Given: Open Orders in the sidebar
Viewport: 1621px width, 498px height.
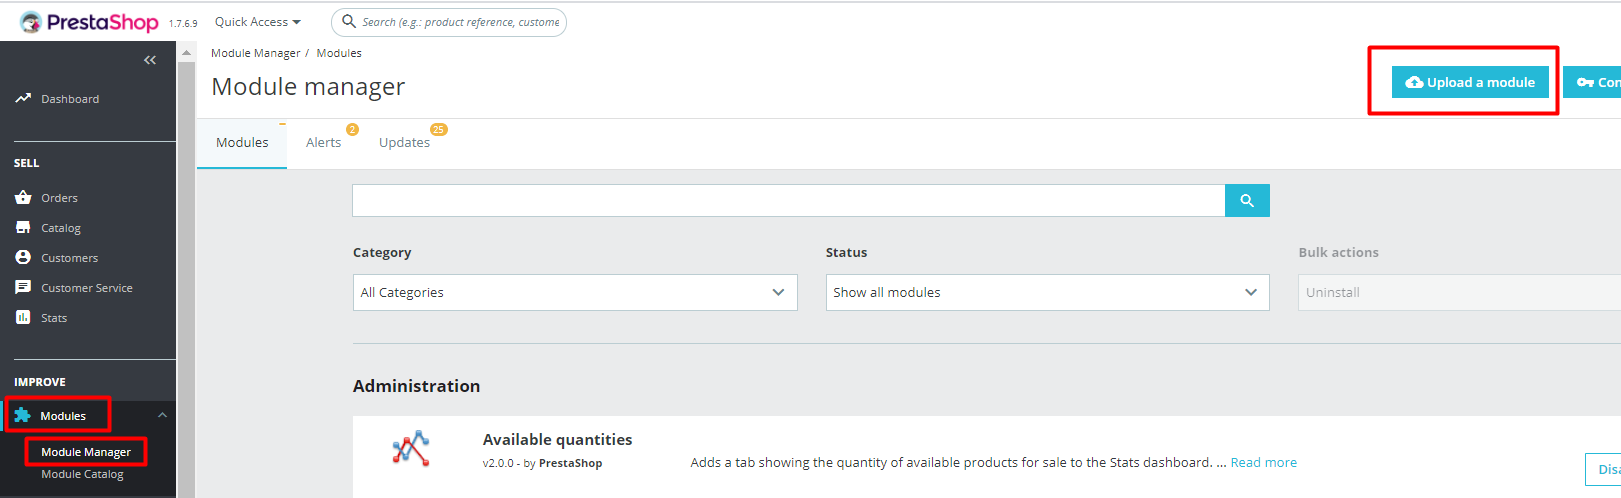Looking at the screenshot, I should [x=59, y=198].
